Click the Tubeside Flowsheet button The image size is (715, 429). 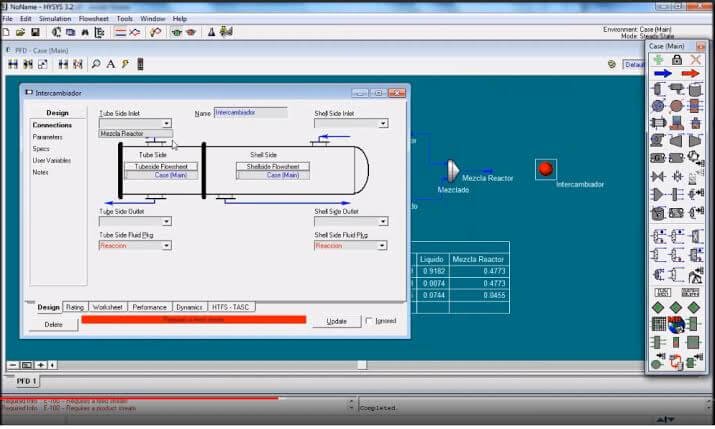click(161, 167)
